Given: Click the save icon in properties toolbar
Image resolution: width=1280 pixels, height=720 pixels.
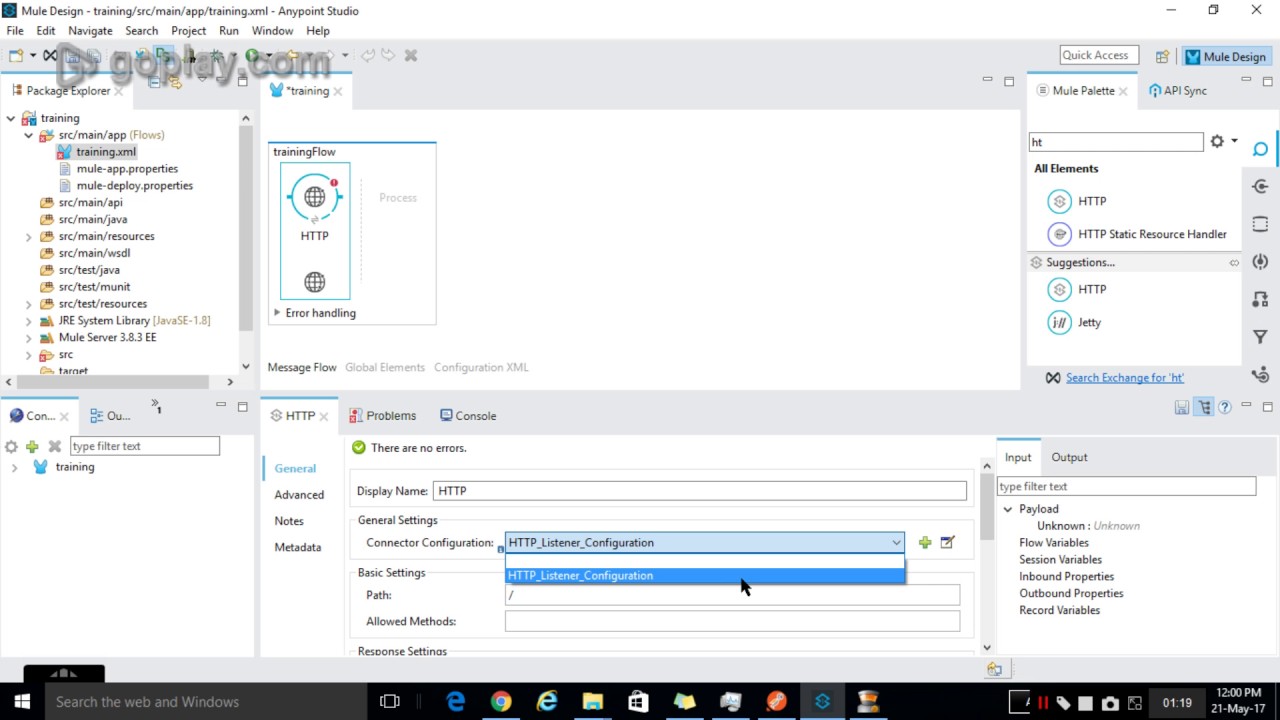Looking at the screenshot, I should 1182,407.
